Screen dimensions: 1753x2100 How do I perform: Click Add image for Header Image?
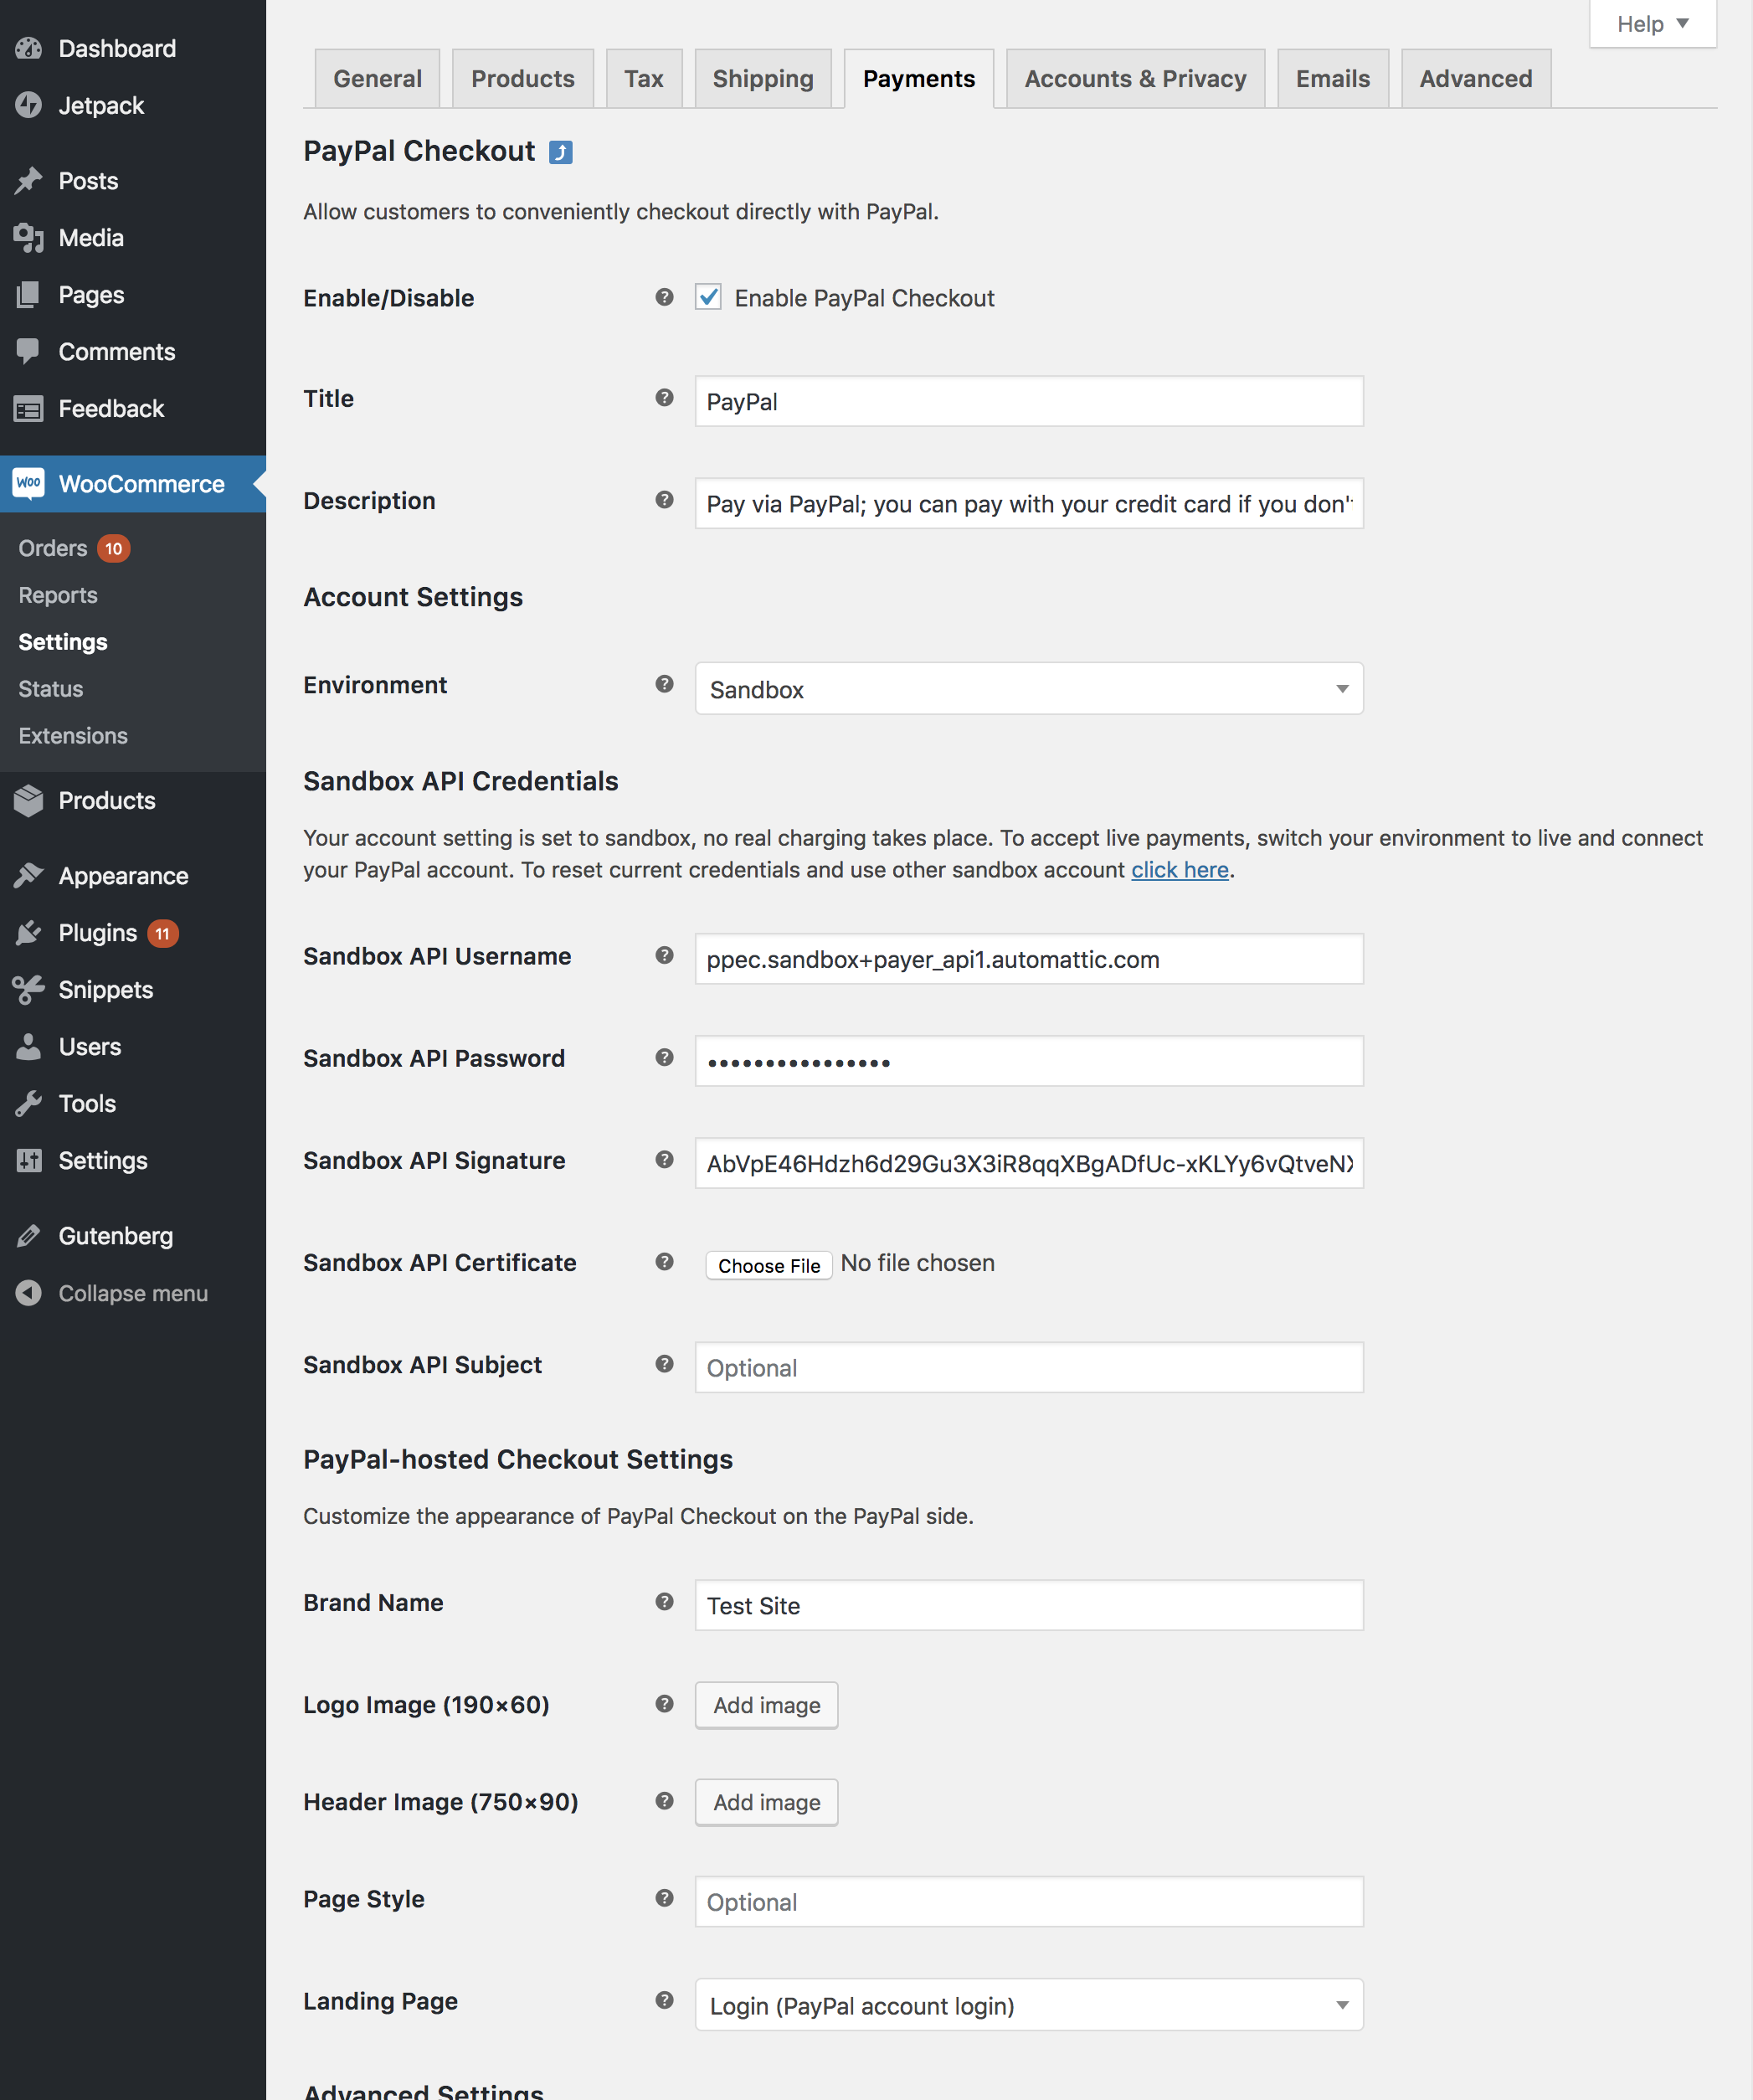click(x=767, y=1802)
